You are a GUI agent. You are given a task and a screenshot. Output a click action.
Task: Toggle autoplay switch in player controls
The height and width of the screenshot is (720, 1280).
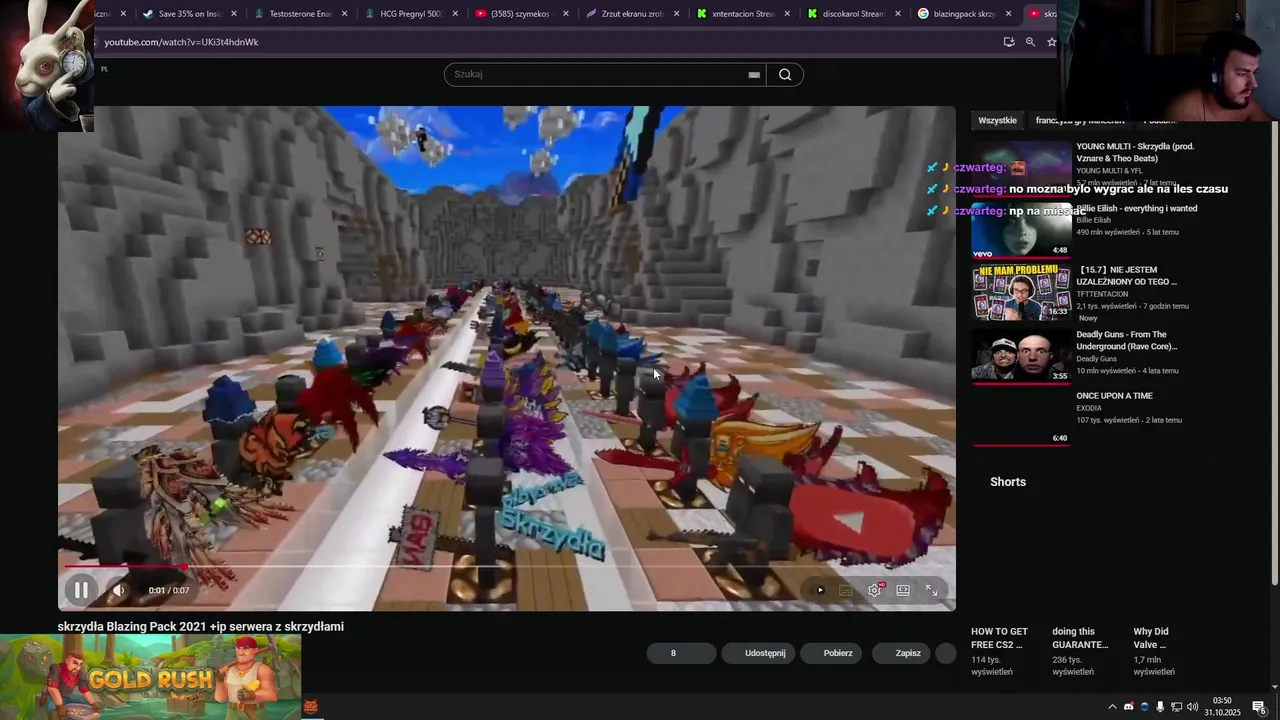point(820,590)
